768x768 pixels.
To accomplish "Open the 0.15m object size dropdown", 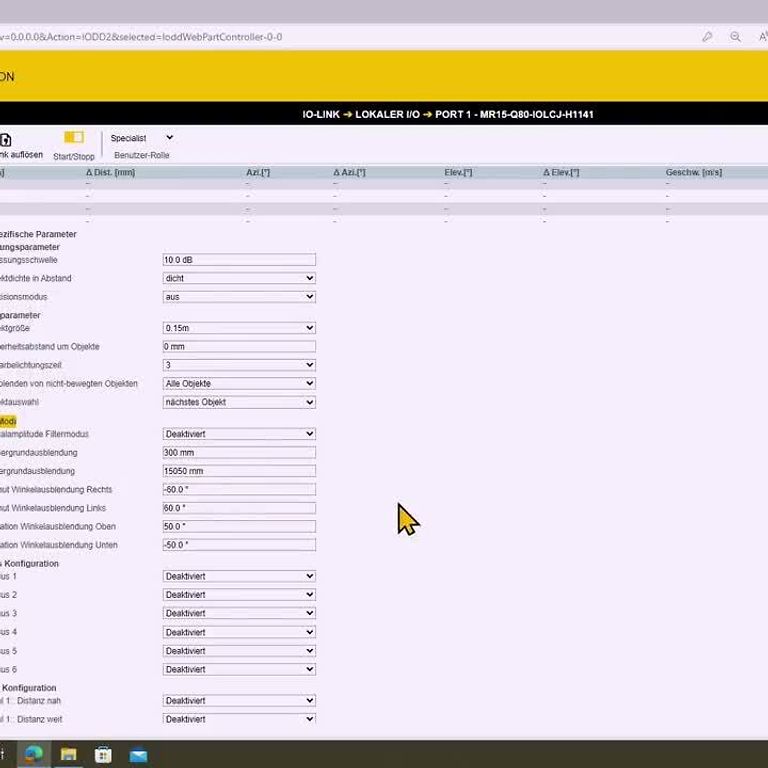I will point(239,328).
